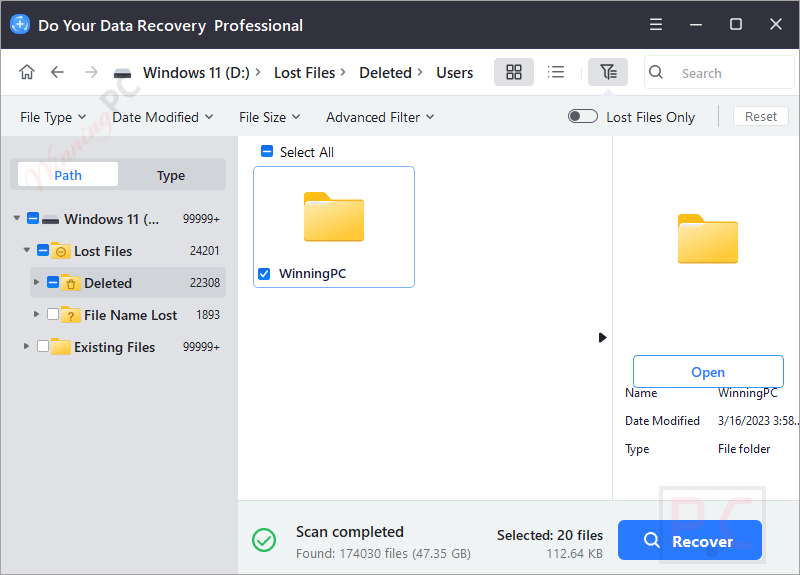This screenshot has height=575, width=800.
Task: Click the 'File folder' type value
Action: click(x=744, y=448)
